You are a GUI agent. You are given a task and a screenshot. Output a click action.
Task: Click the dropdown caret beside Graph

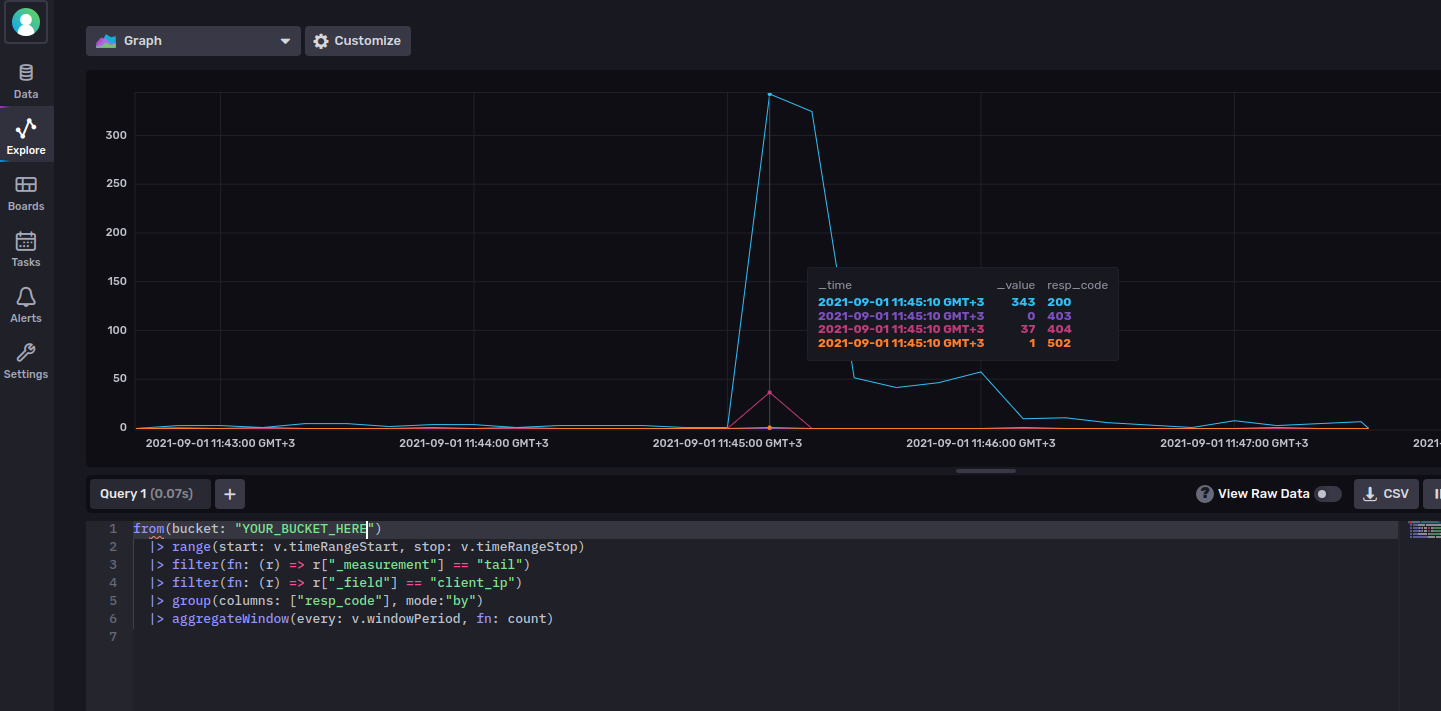pyautogui.click(x=285, y=41)
